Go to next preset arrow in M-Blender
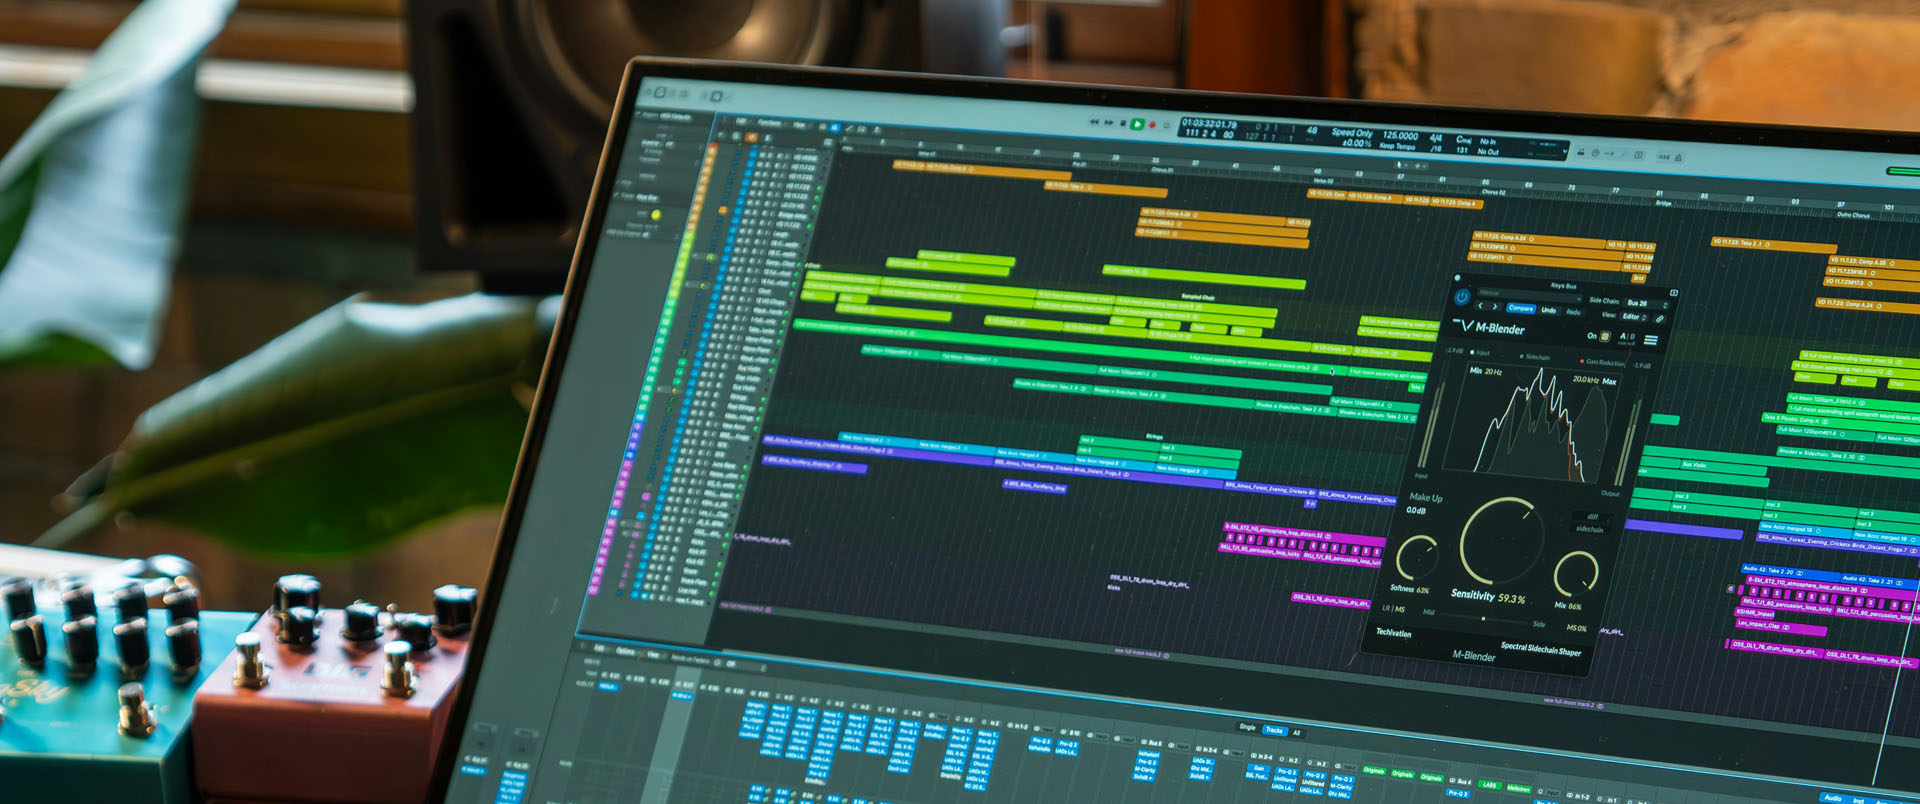Image resolution: width=1920 pixels, height=804 pixels. (1495, 307)
